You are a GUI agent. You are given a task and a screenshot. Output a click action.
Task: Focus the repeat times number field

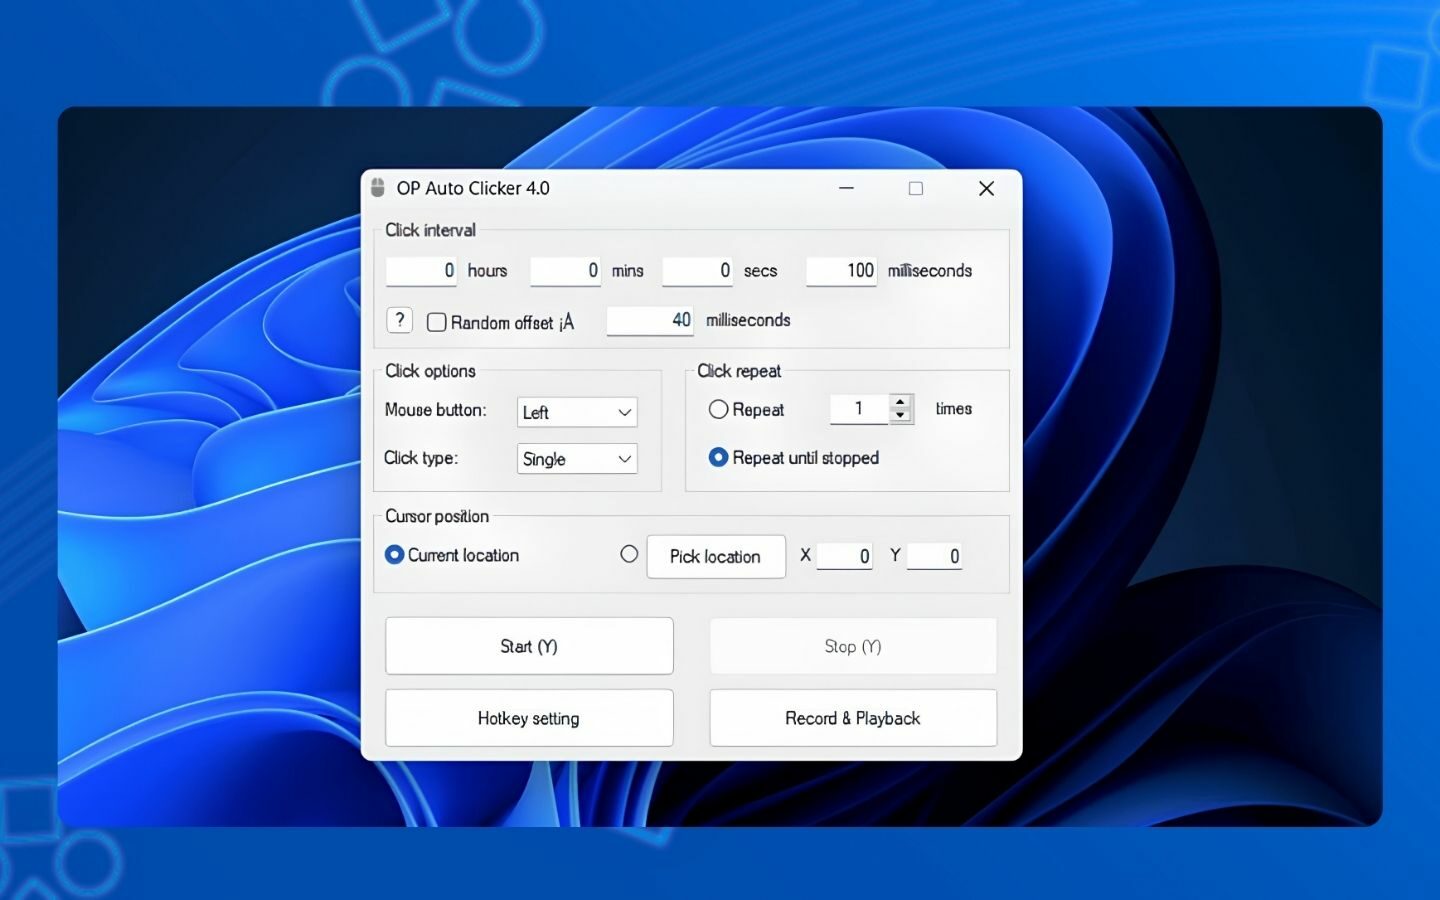click(859, 409)
